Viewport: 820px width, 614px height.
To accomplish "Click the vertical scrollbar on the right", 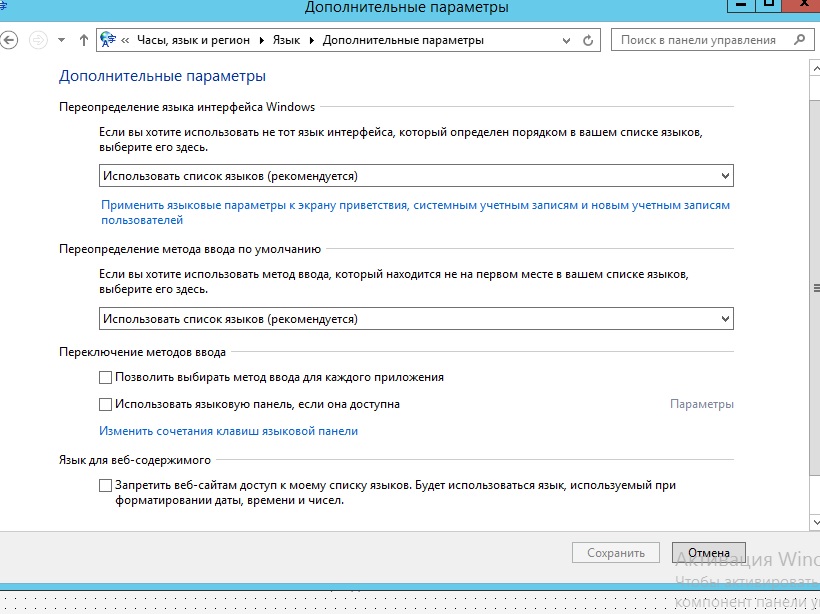I will [814, 288].
